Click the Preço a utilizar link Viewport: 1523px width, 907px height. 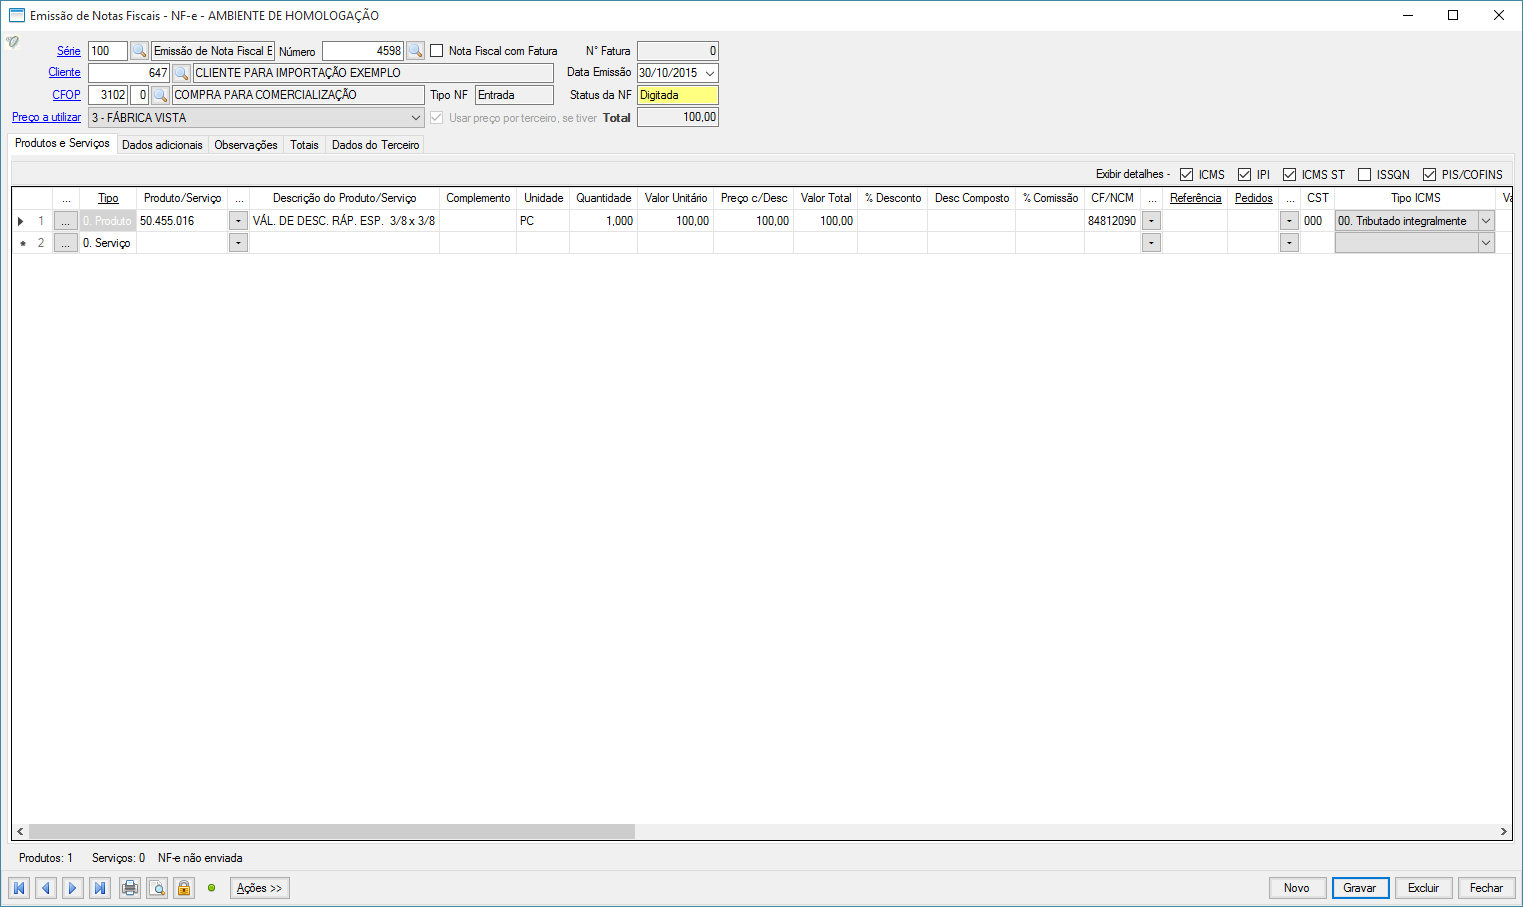46,117
